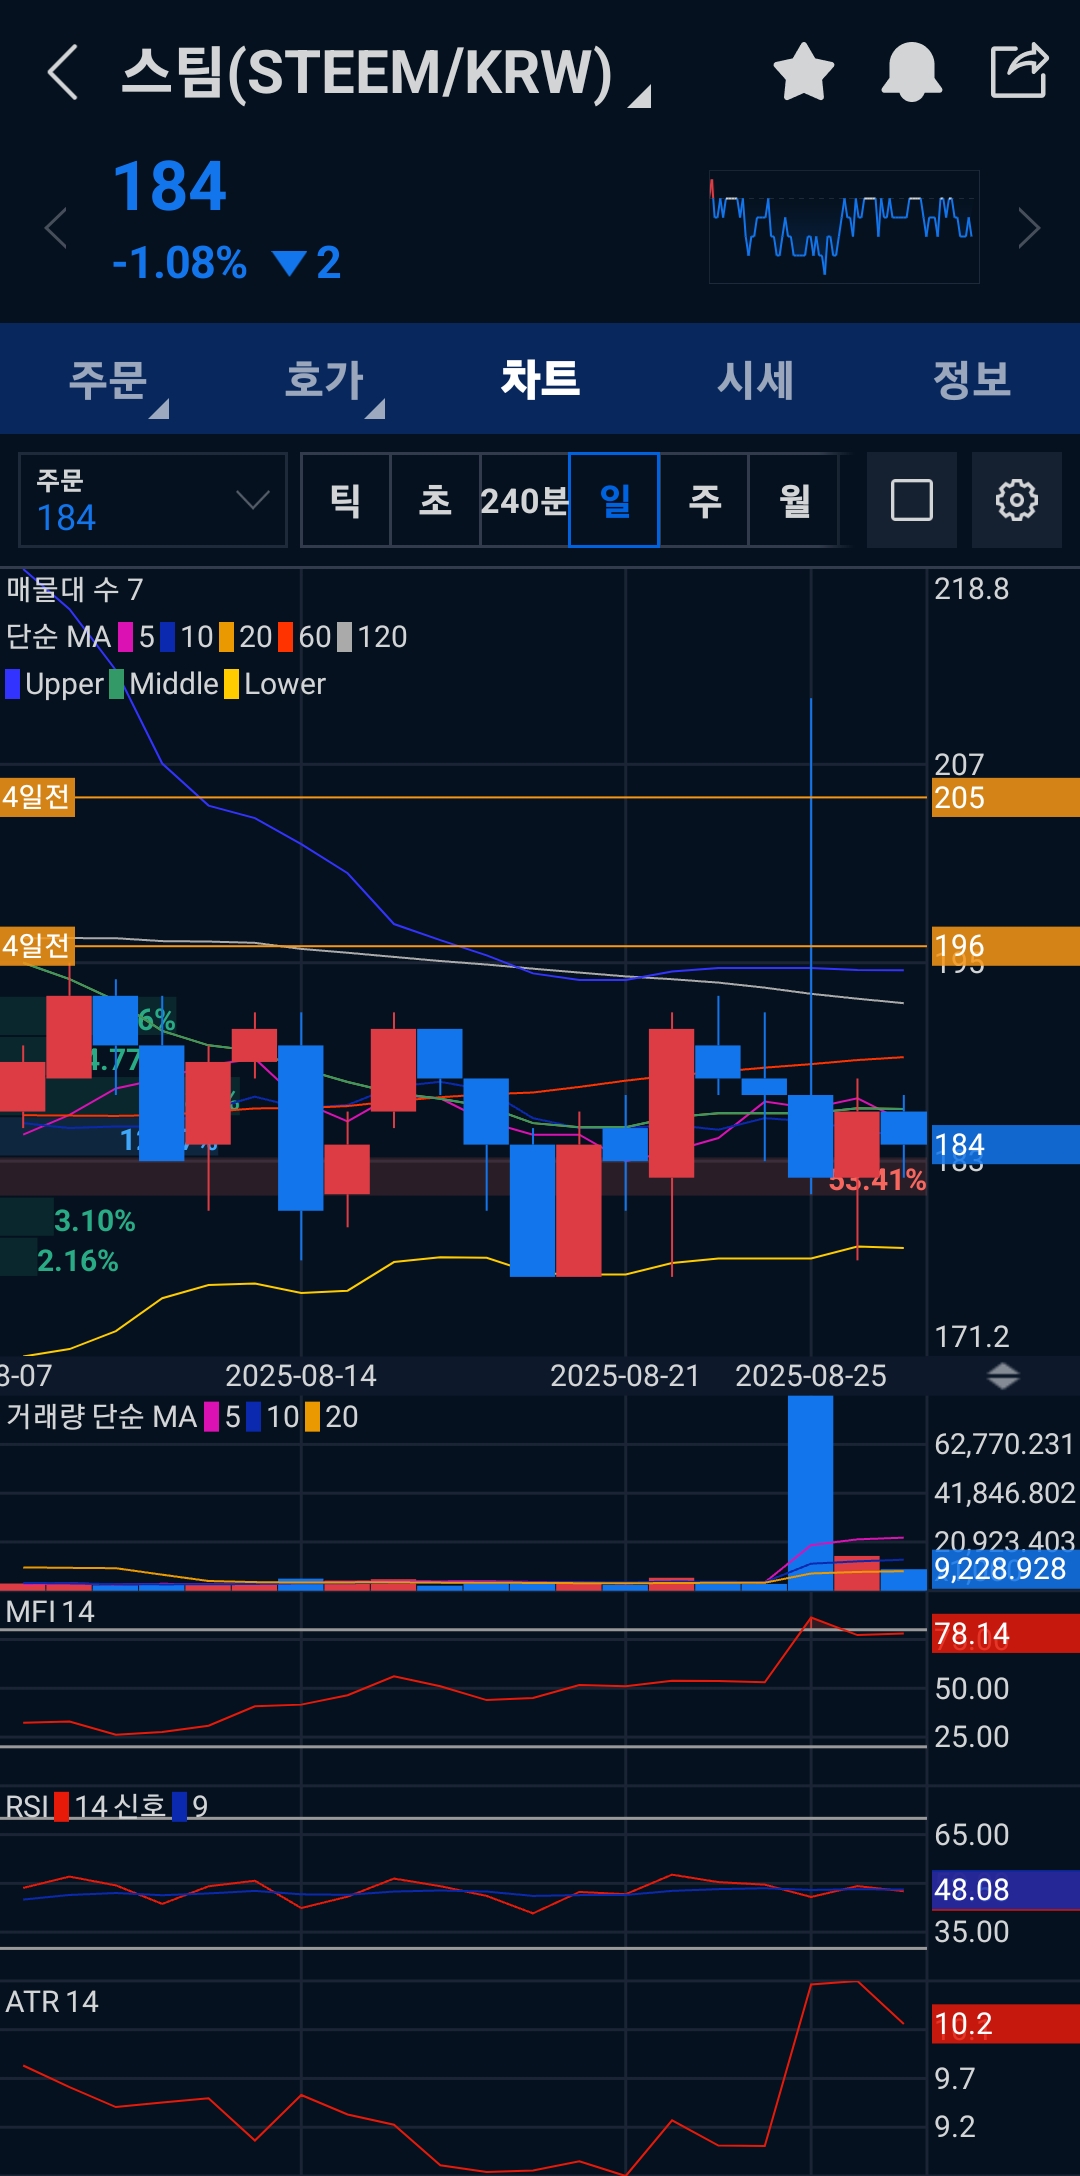Expand the 스팀(STEEM/KRW) market selector
Screen dimensions: 1080x2176
click(385, 73)
